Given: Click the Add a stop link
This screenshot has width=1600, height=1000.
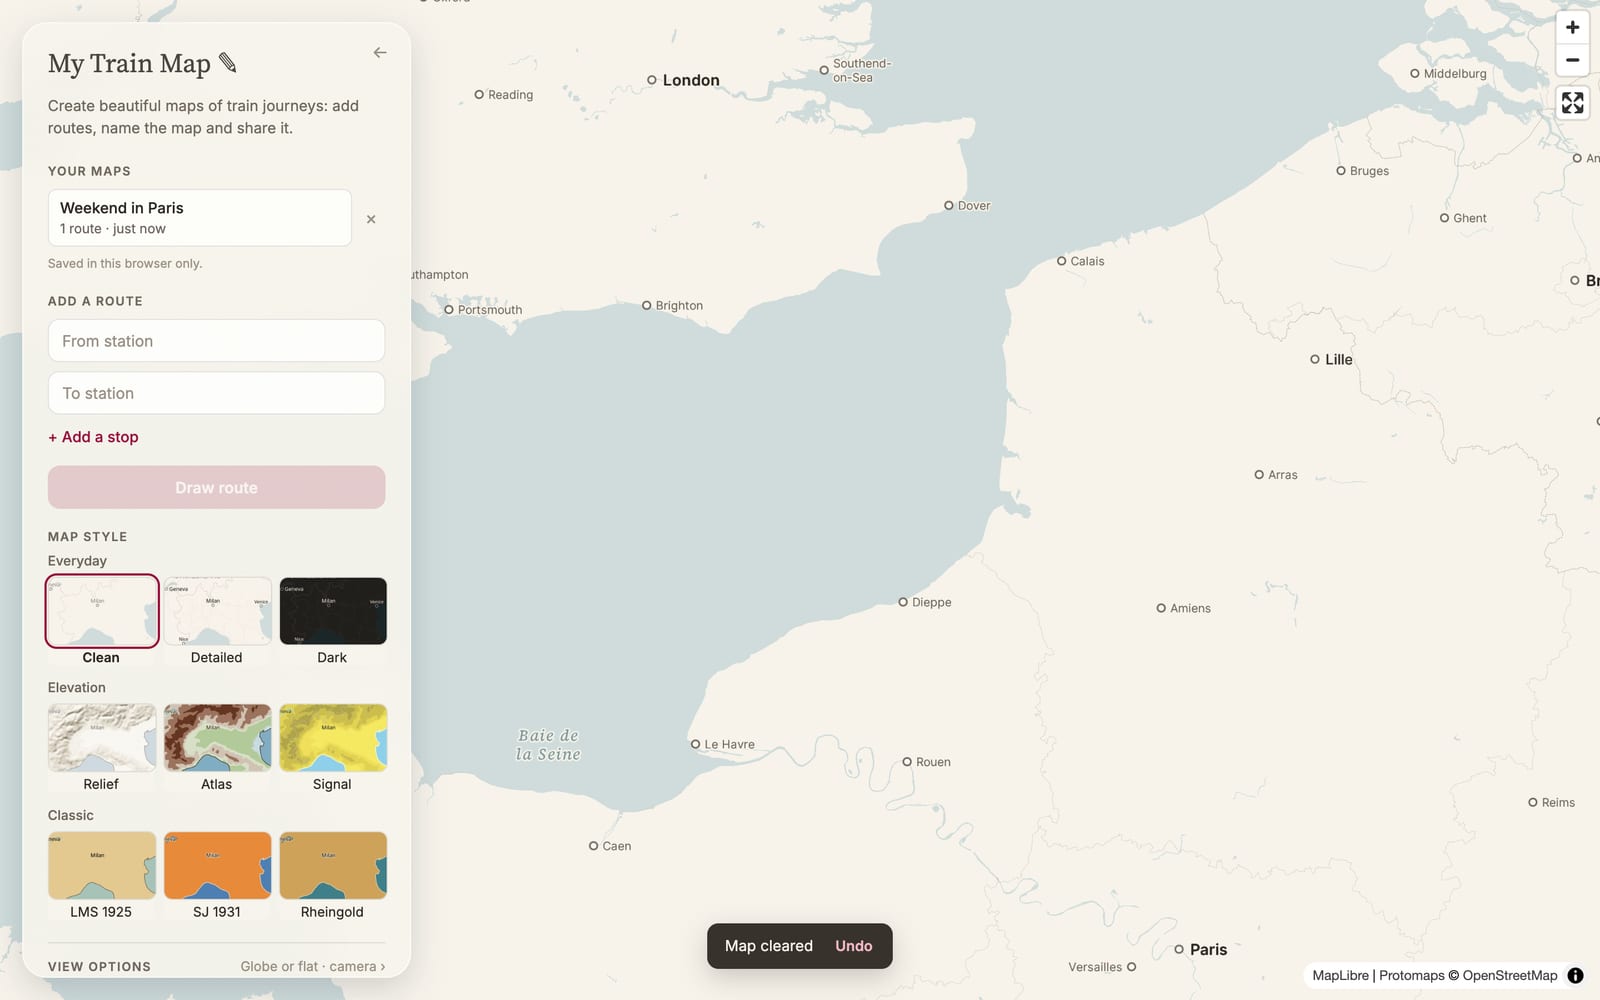Looking at the screenshot, I should pos(93,437).
